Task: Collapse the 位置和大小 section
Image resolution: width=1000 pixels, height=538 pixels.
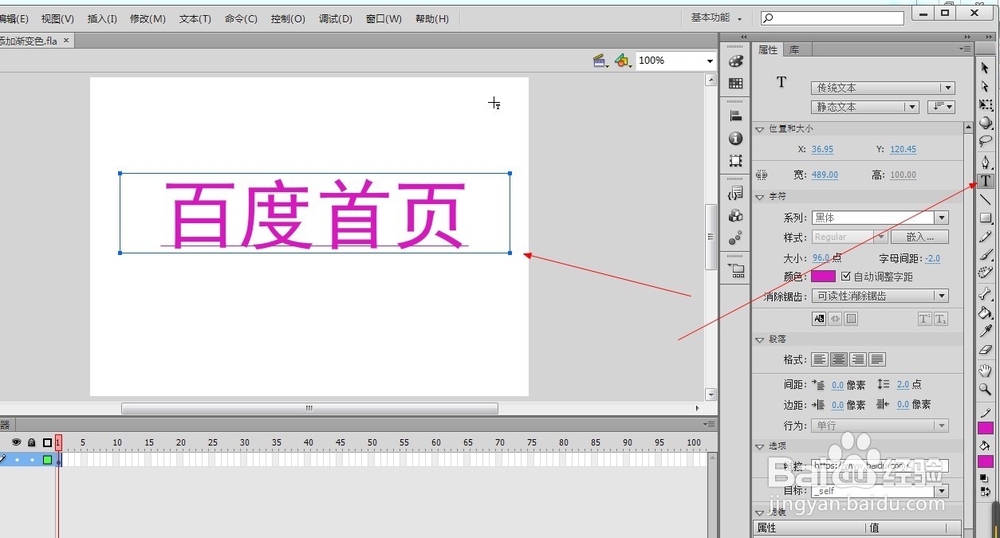Action: 760,129
